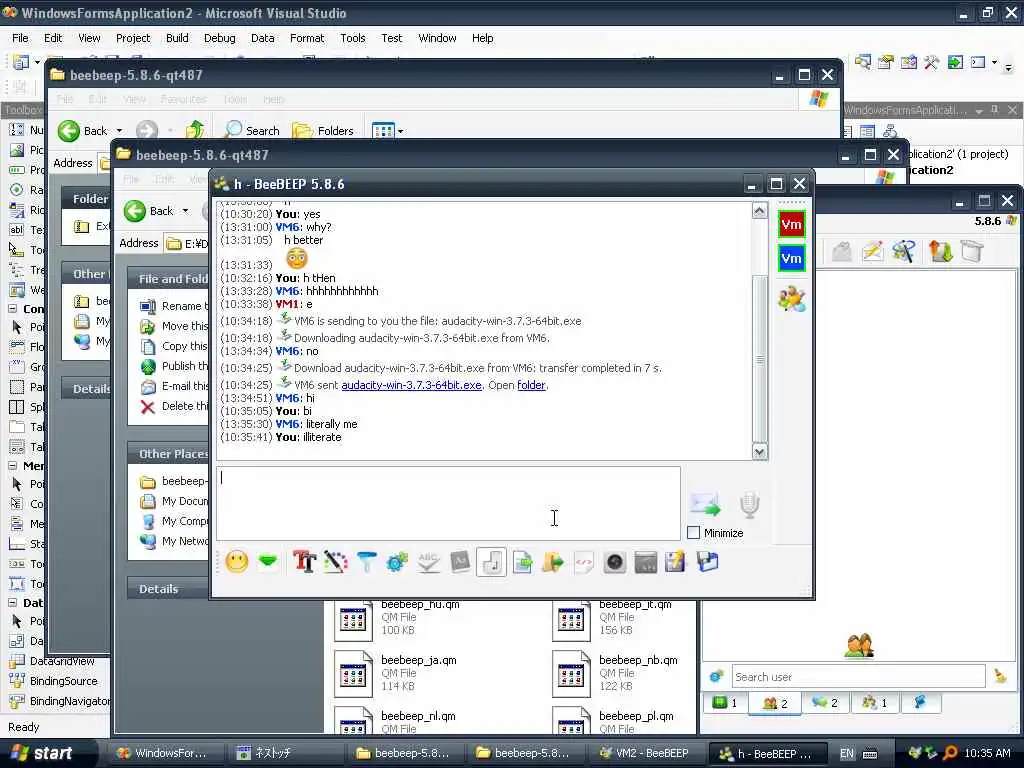Image resolution: width=1024 pixels, height=768 pixels.
Task: Select the blue Vm user avatar
Action: pos(792,258)
